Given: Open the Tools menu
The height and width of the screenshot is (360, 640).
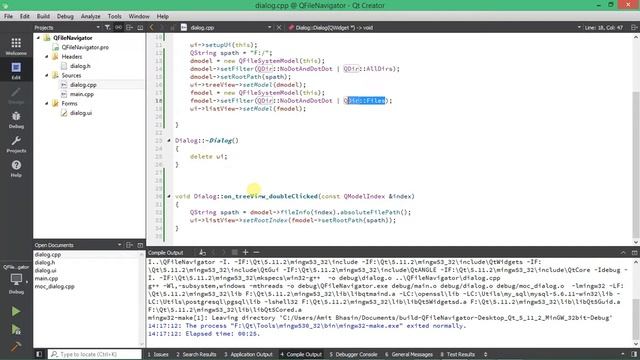Looking at the screenshot, I should pos(114,16).
